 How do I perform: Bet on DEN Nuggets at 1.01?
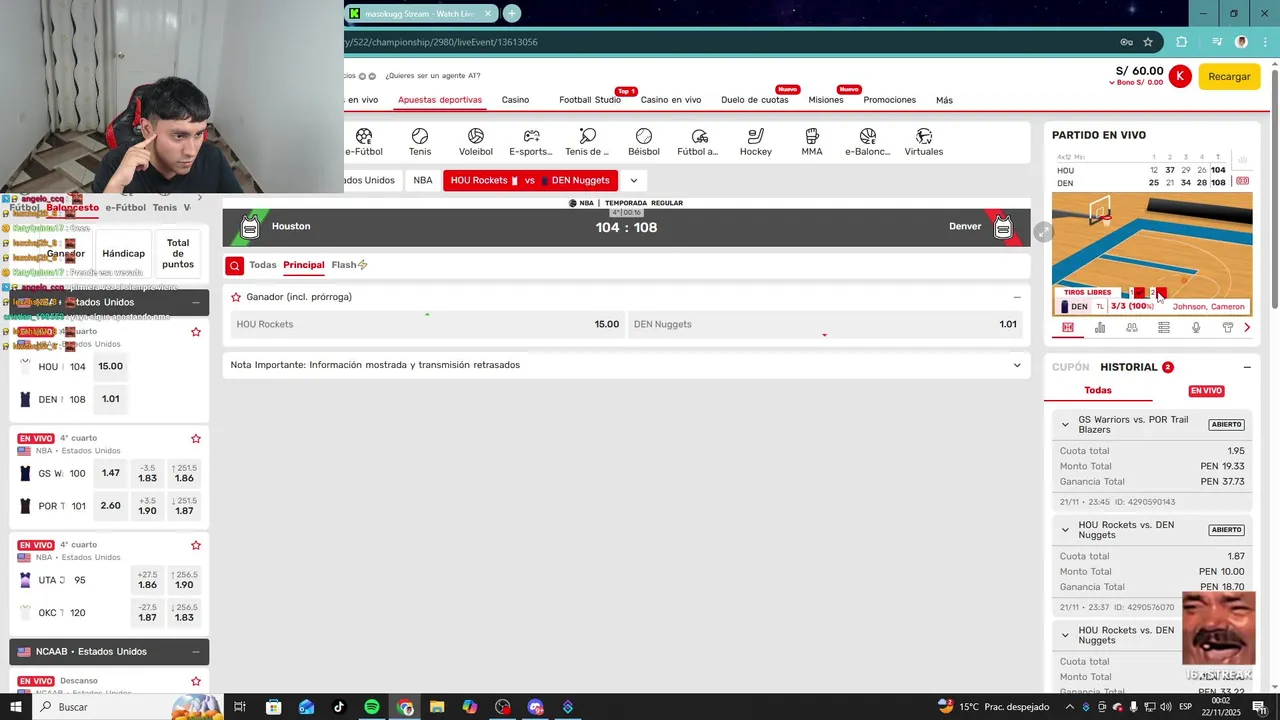pos(825,324)
